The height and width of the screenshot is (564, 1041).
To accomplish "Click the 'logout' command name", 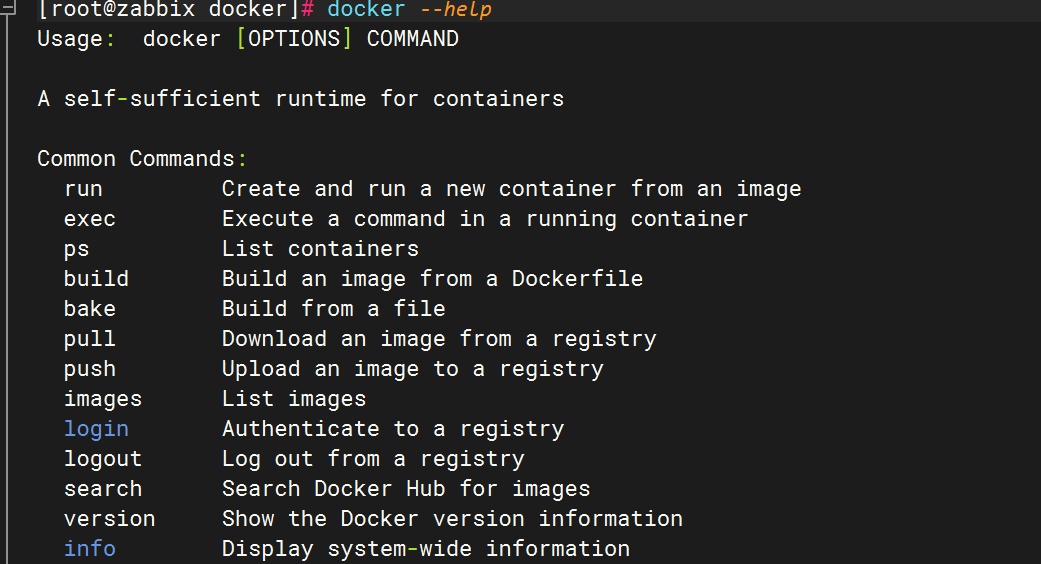I will tap(103, 459).
